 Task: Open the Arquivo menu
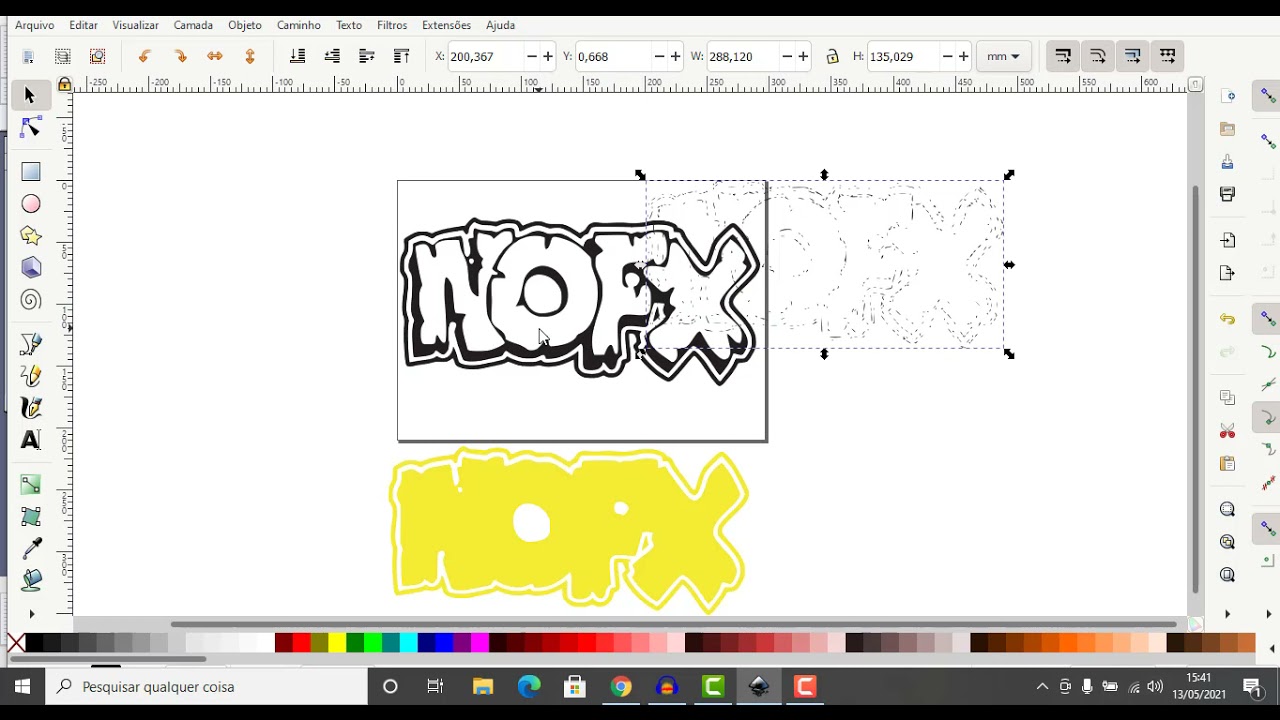click(35, 25)
